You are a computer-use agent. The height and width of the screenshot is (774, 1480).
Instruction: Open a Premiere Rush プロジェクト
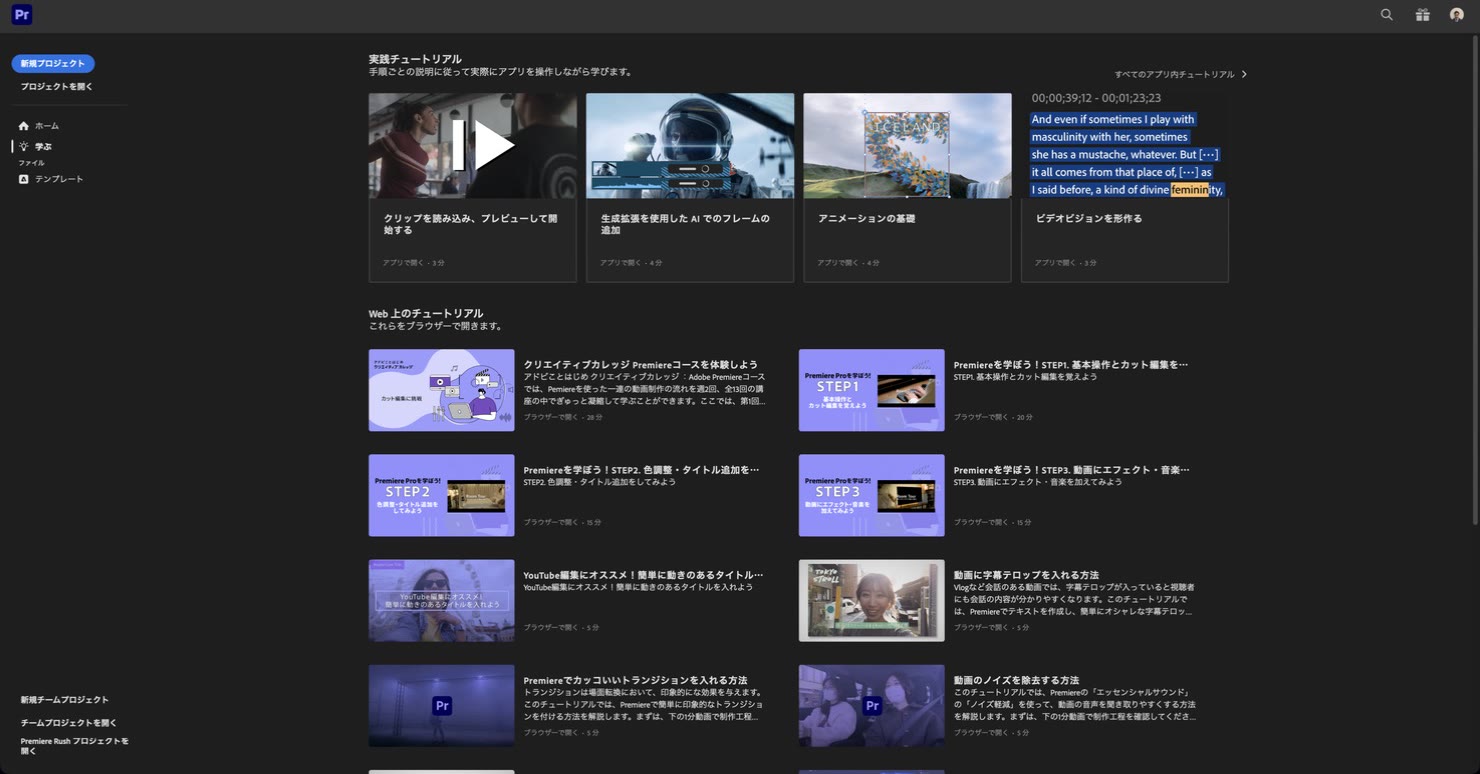[75, 746]
